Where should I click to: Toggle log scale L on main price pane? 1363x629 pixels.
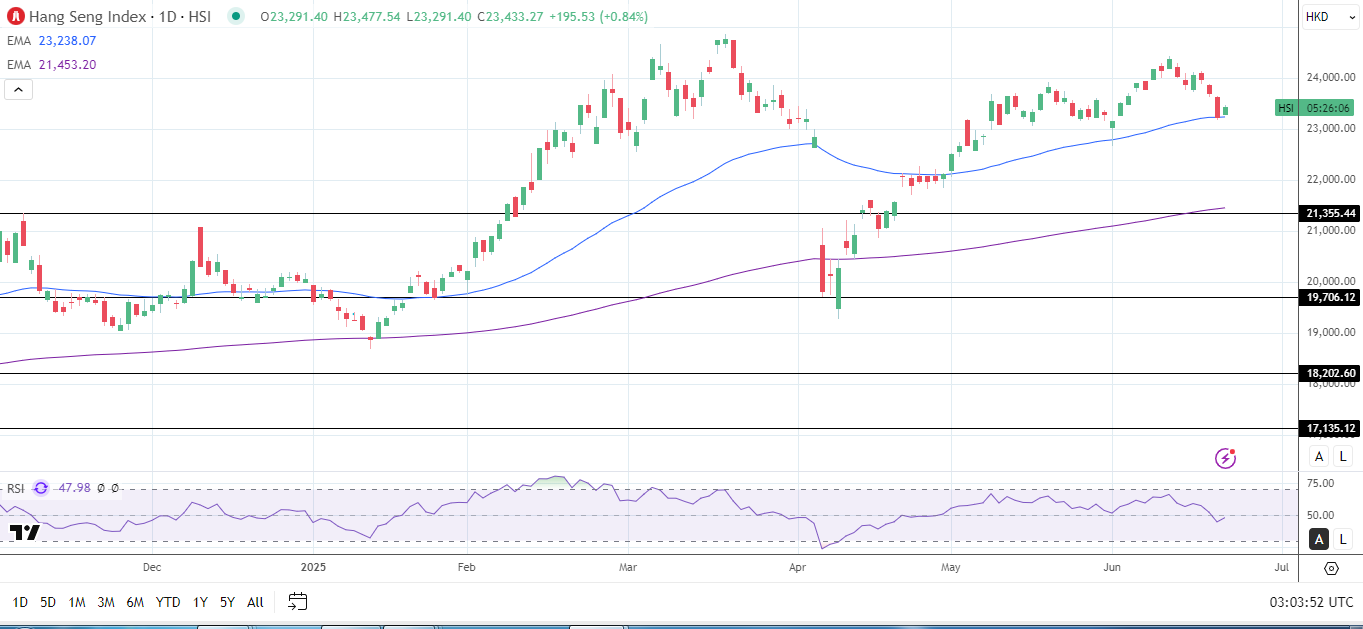pos(1343,457)
